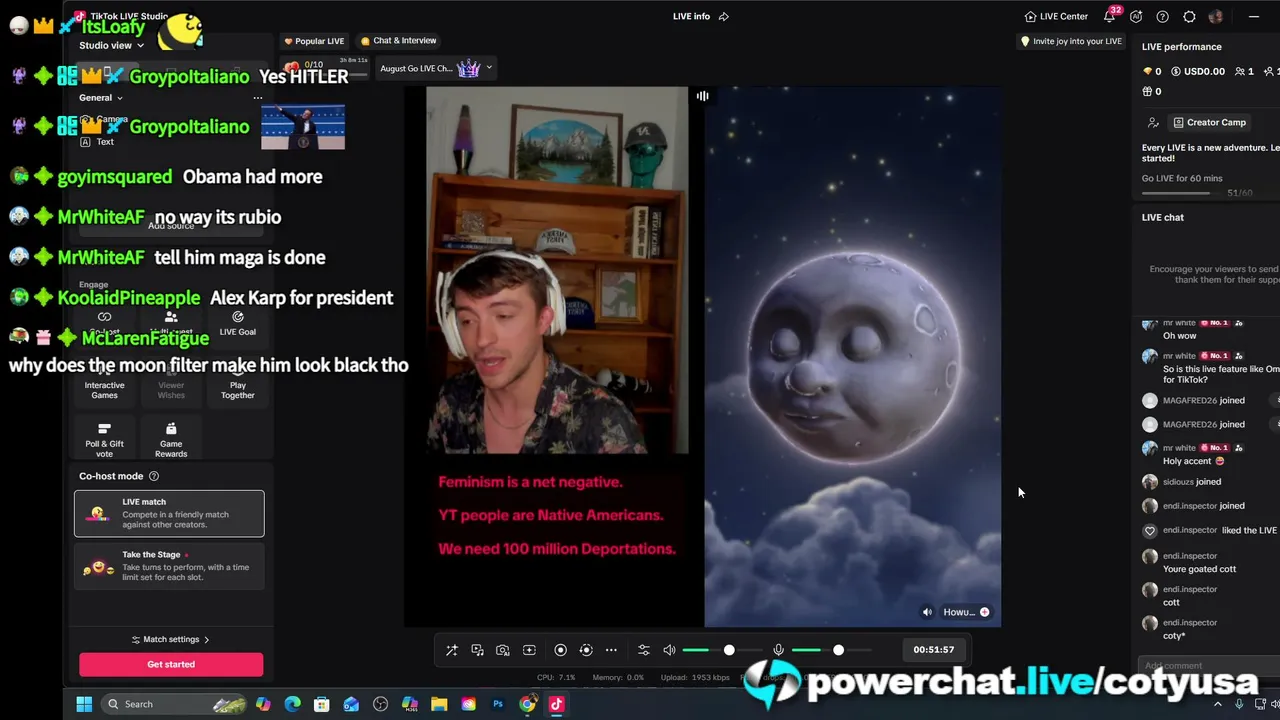Screen dimensions: 1280x720
Task: Click the Windows taskbar Search box
Action: [174, 704]
